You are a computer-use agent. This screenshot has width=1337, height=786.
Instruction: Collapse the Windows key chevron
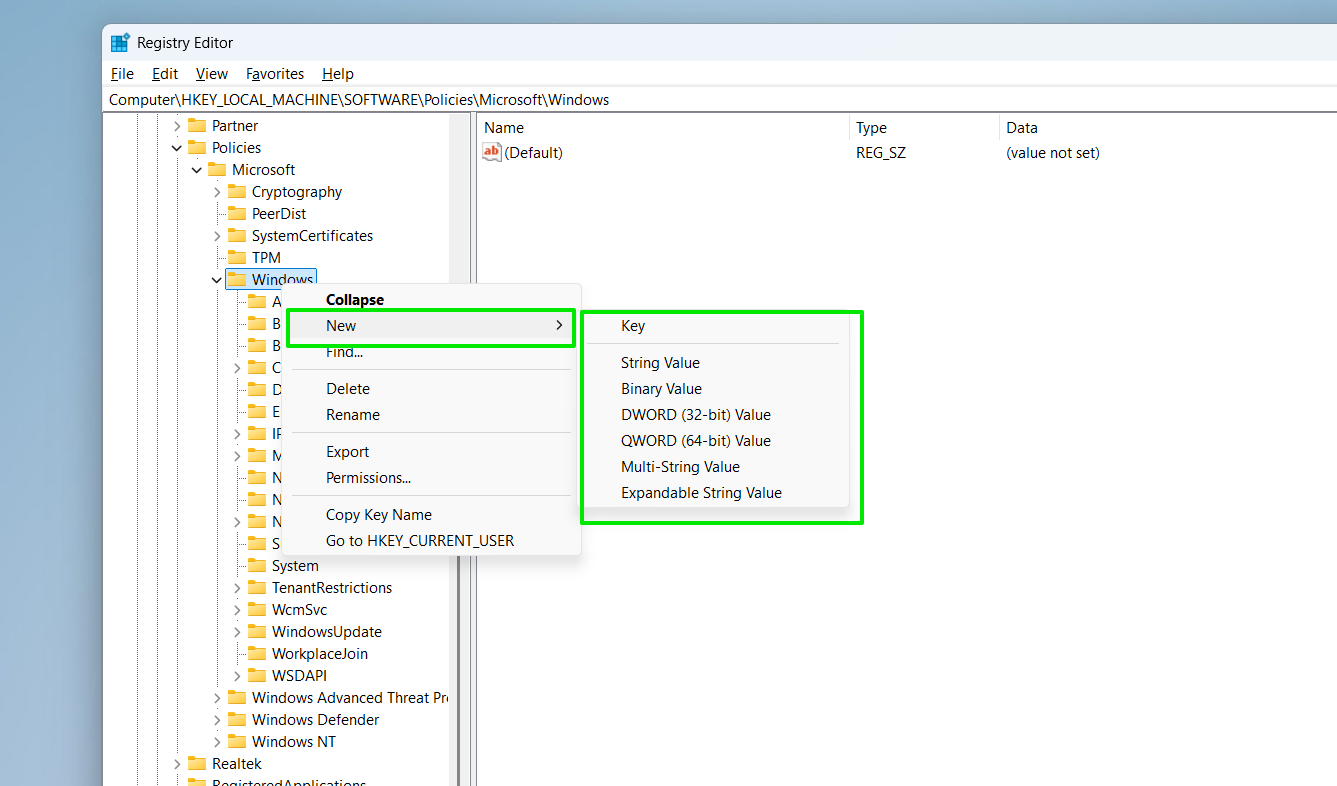217,280
